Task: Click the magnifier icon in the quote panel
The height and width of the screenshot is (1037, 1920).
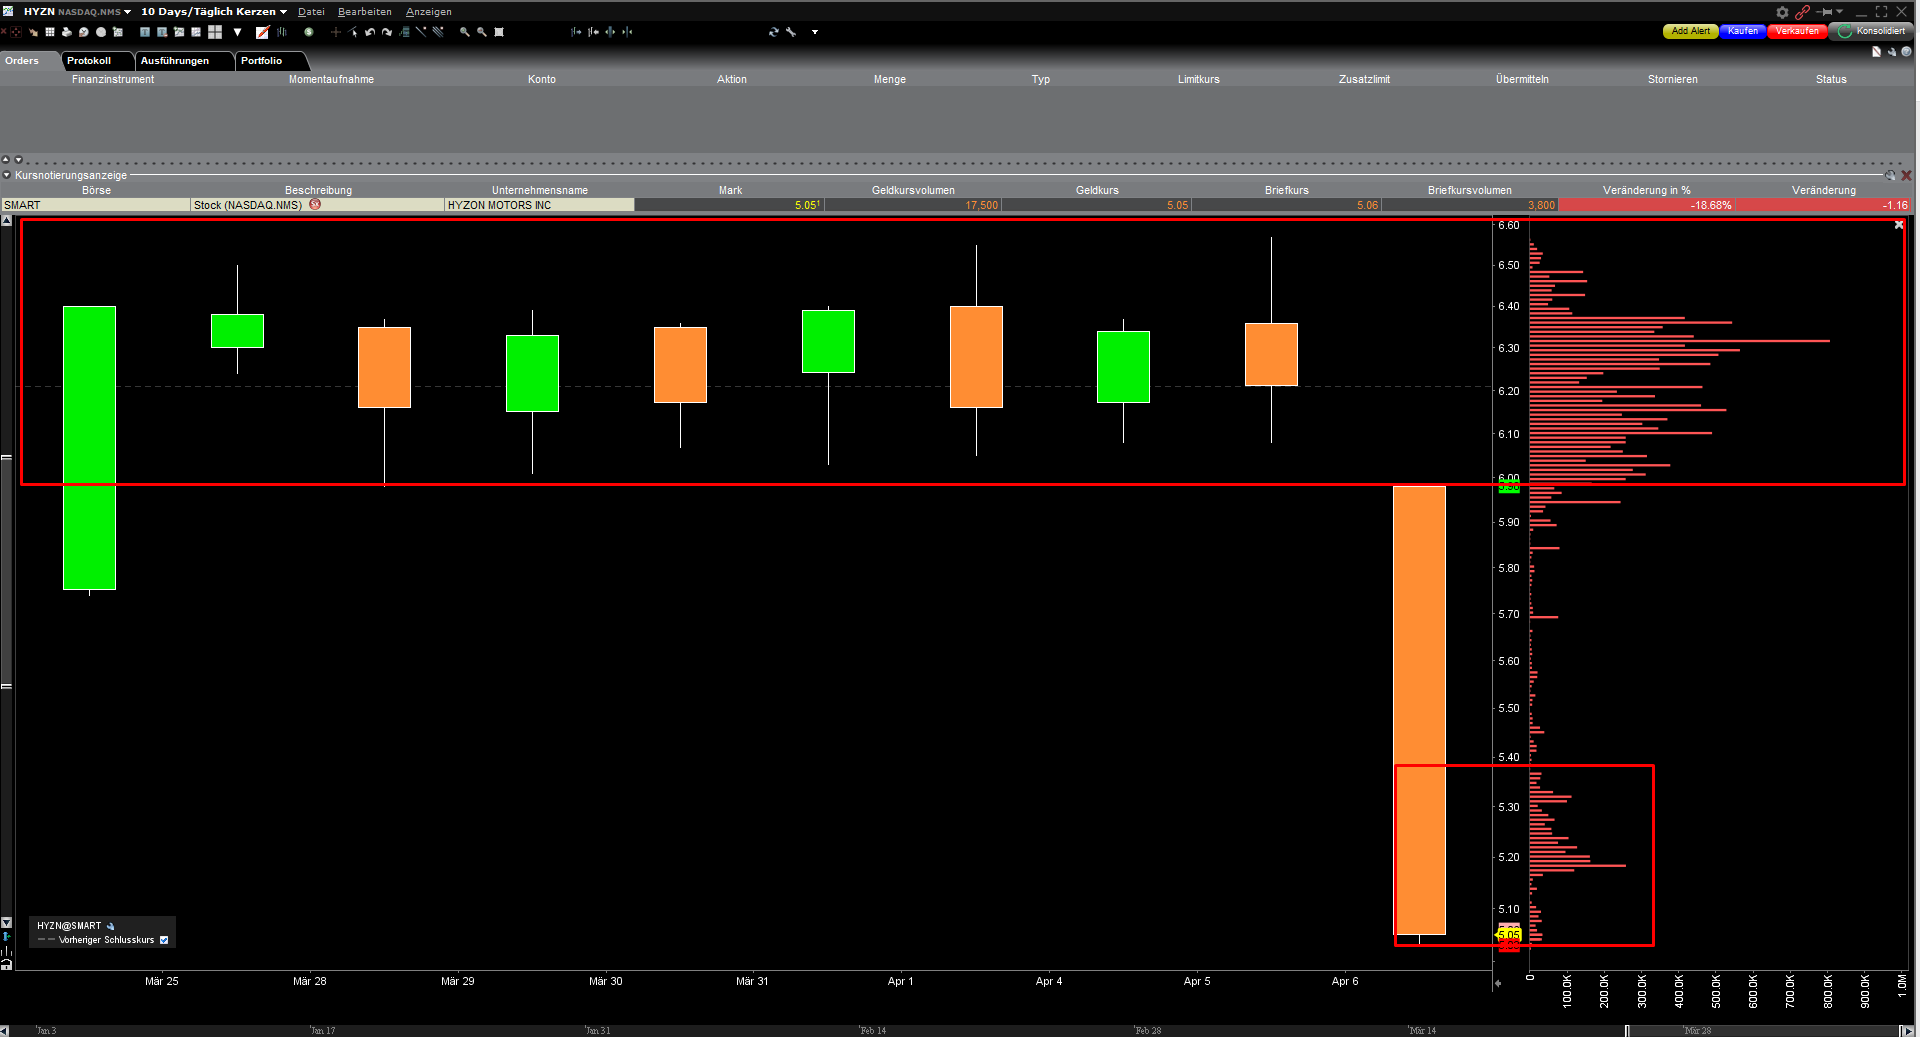Action: [1890, 176]
